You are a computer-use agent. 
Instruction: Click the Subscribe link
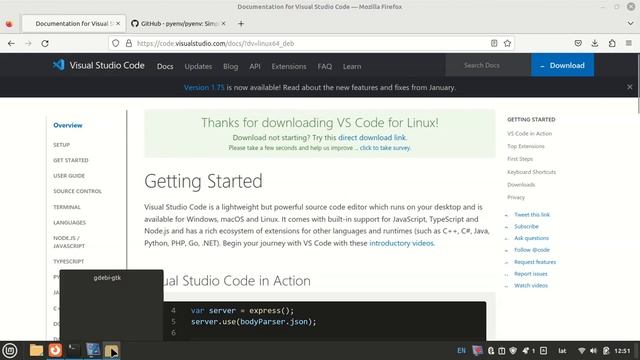[526, 226]
